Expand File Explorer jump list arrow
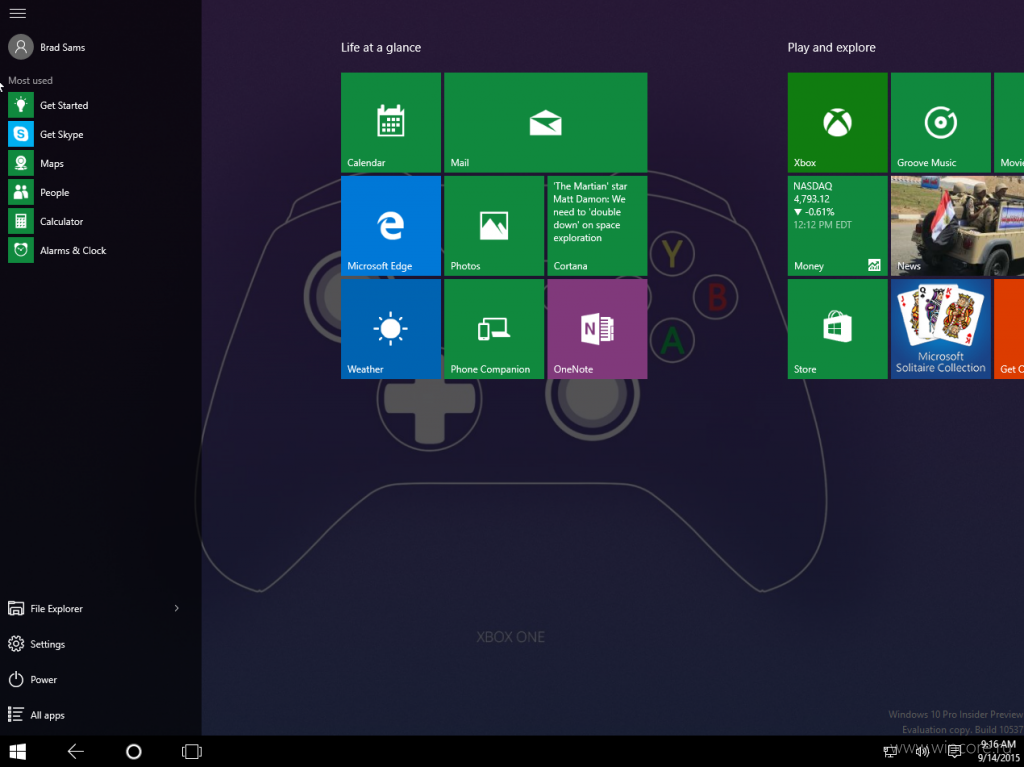This screenshot has width=1024, height=767. (x=176, y=608)
